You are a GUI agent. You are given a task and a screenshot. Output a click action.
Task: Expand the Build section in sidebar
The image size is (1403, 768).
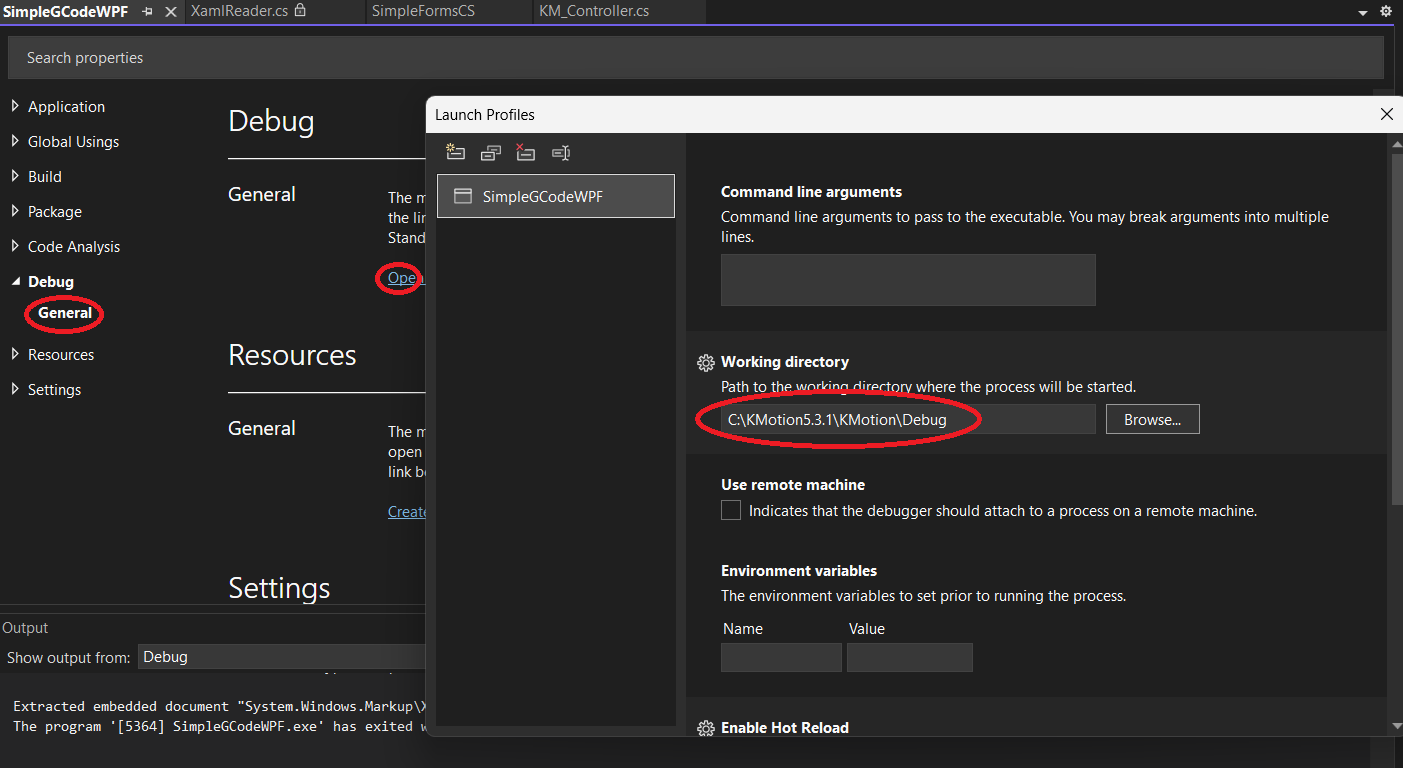15,177
